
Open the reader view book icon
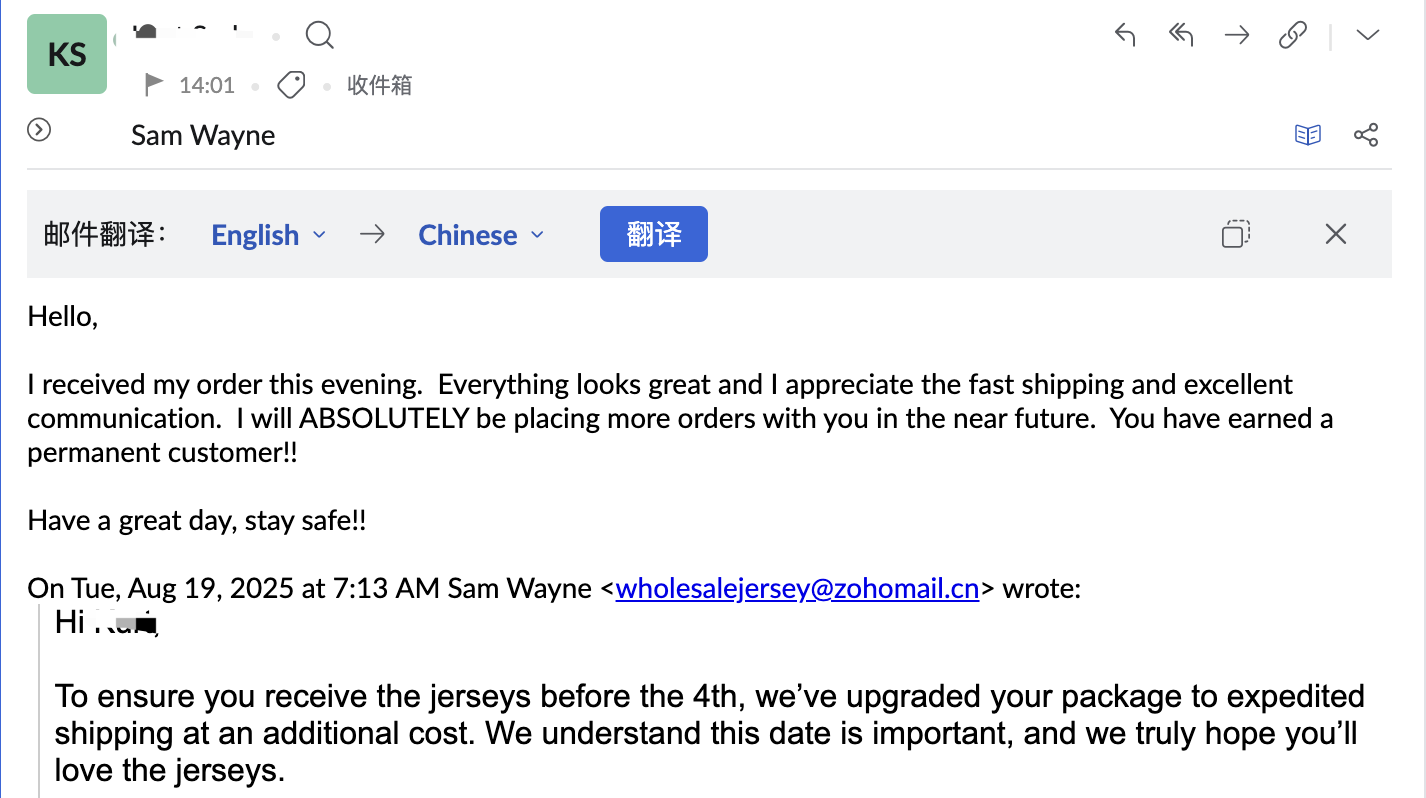[x=1307, y=135]
